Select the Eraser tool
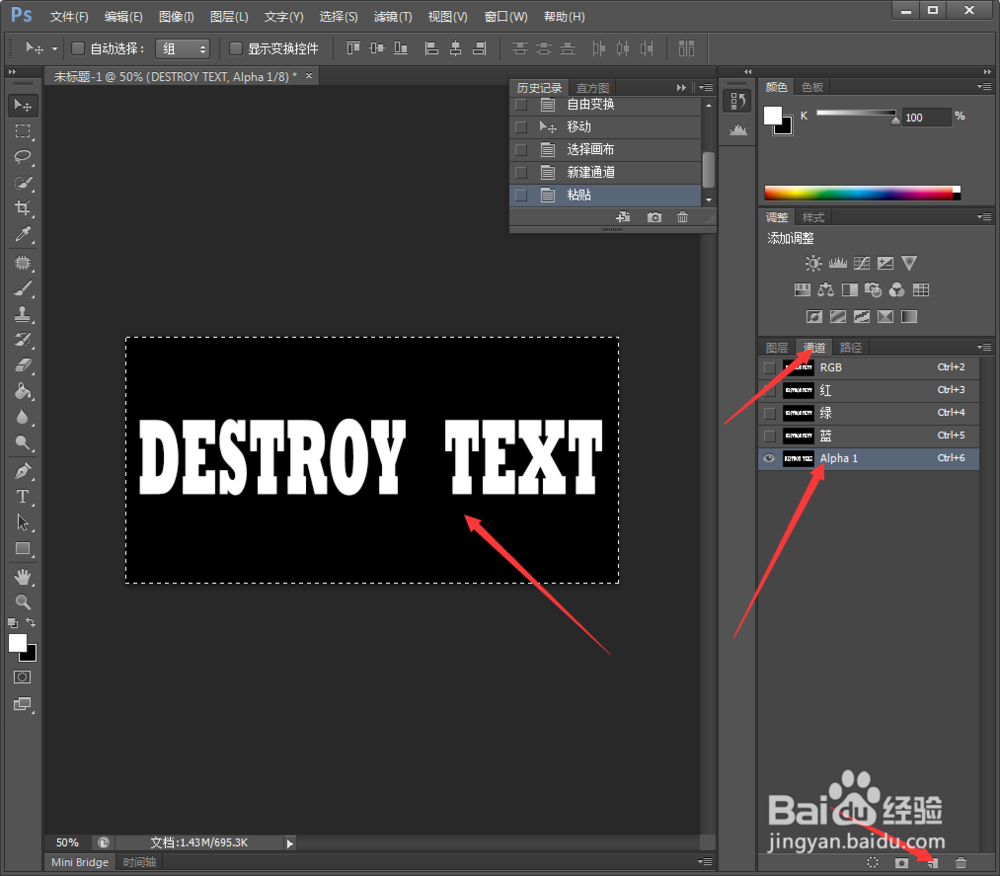 tap(23, 365)
